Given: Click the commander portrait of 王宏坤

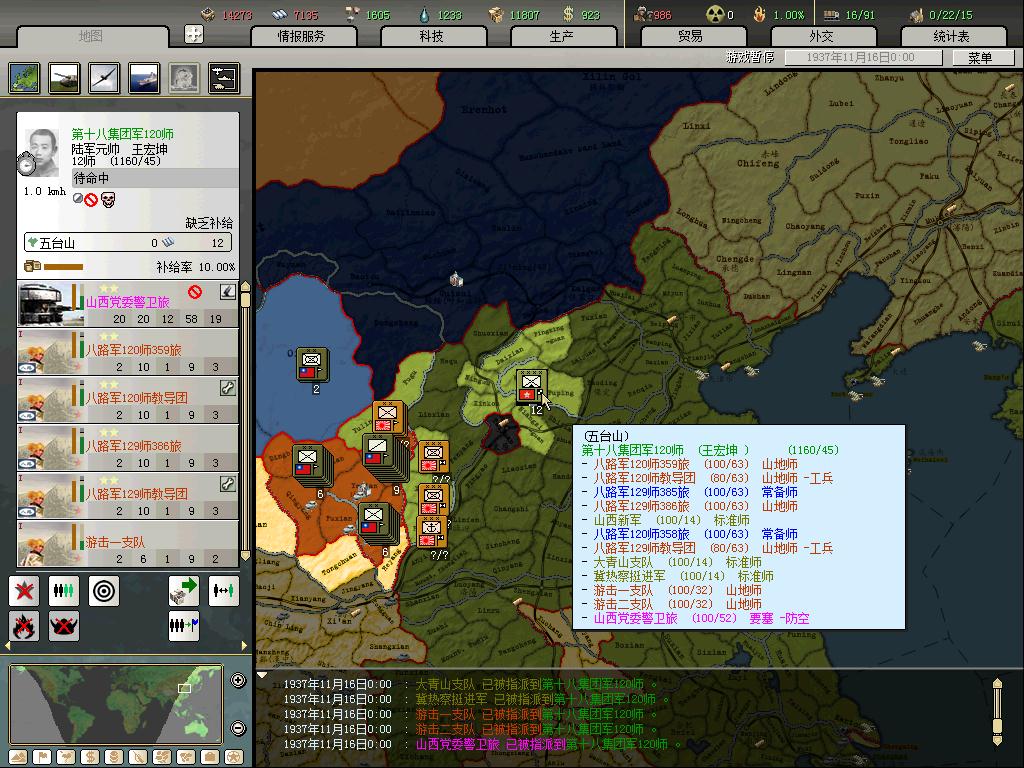Looking at the screenshot, I should click(x=43, y=149).
